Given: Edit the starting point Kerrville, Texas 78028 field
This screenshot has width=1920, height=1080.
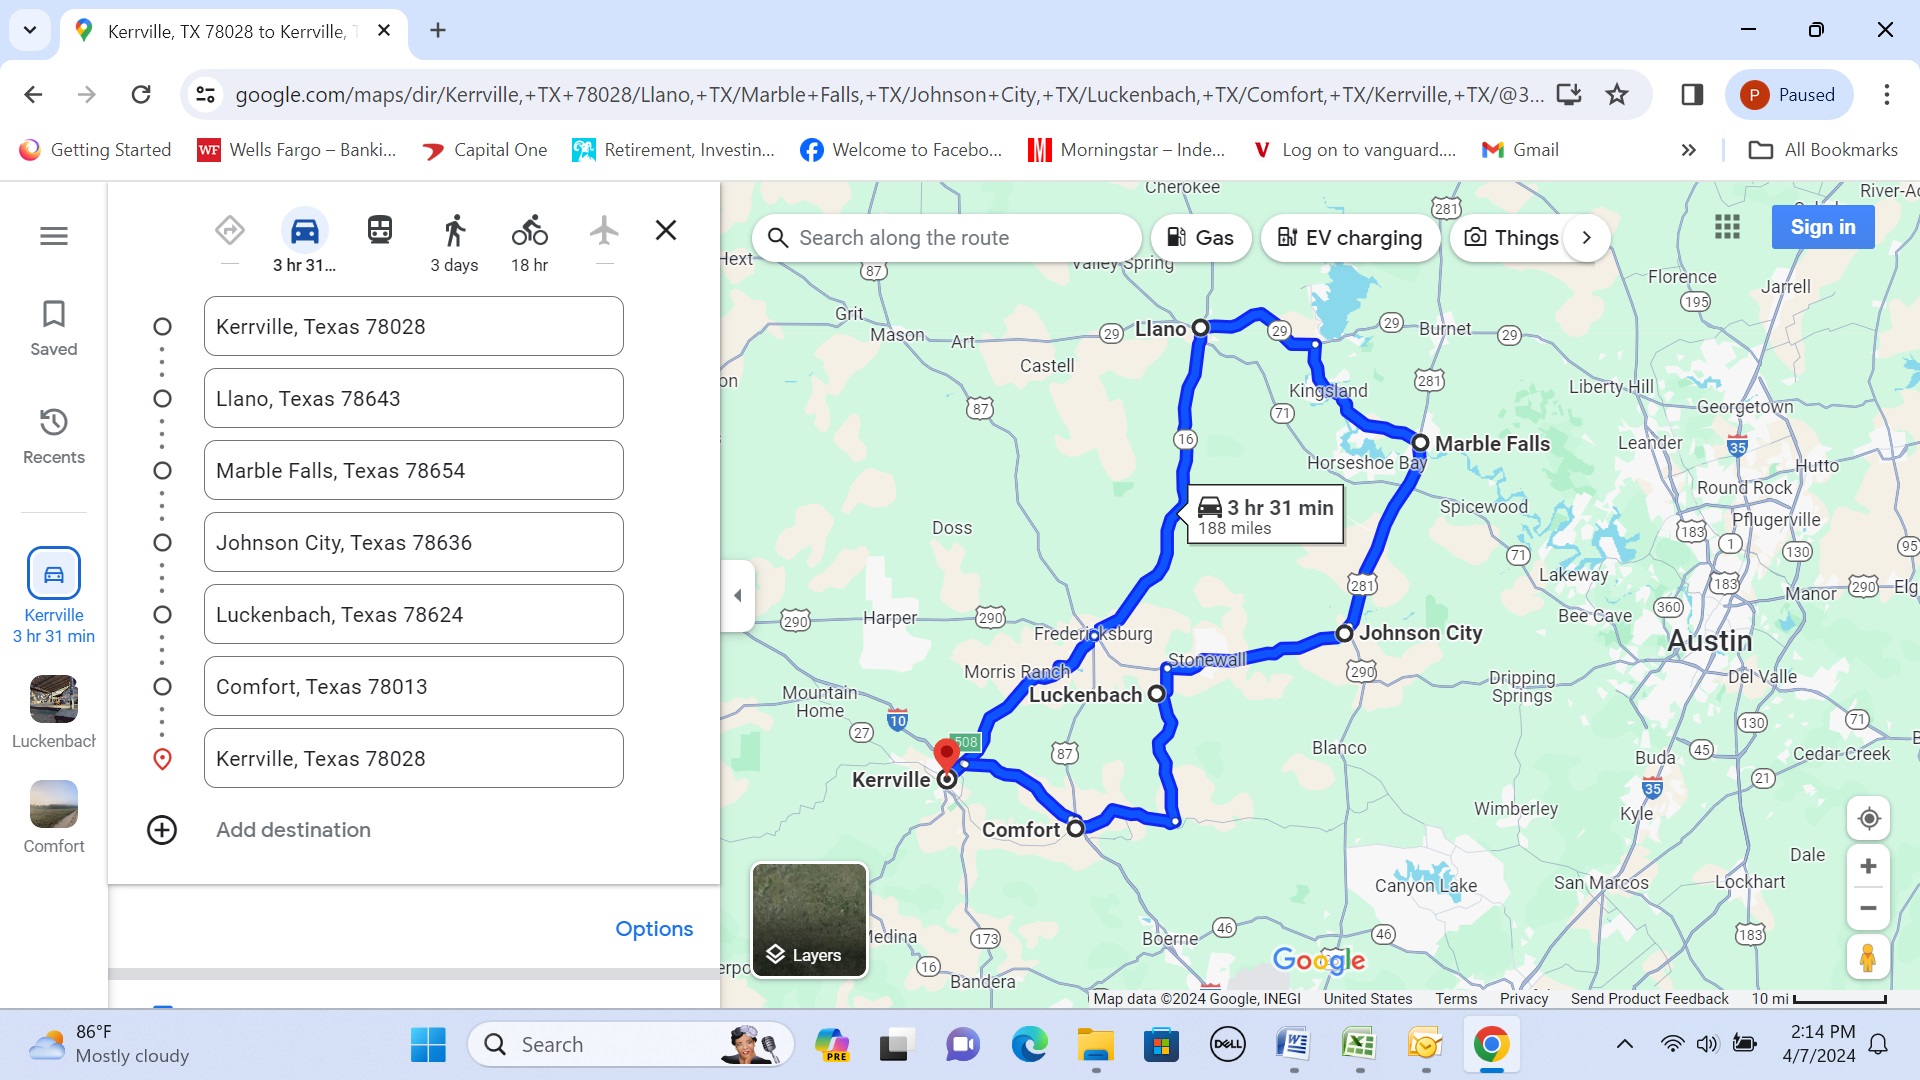Looking at the screenshot, I should (414, 327).
